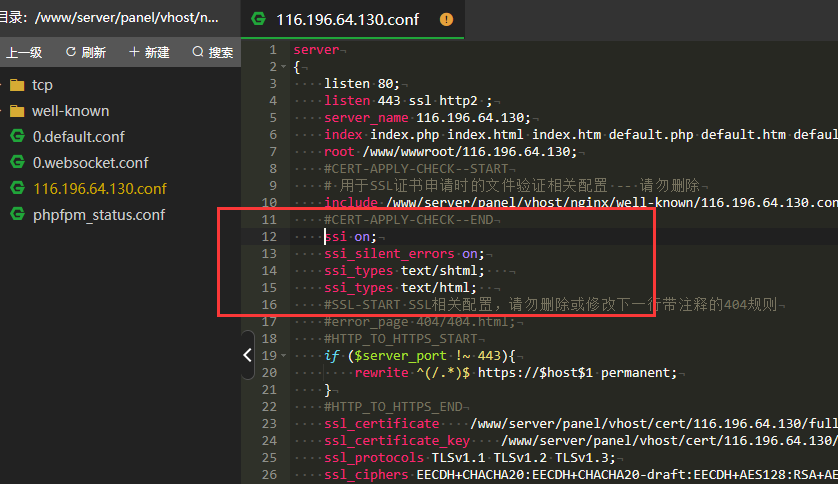Collapse the file sidebar with the arrow handle
Screen dimensions: 838x484
click(x=248, y=354)
